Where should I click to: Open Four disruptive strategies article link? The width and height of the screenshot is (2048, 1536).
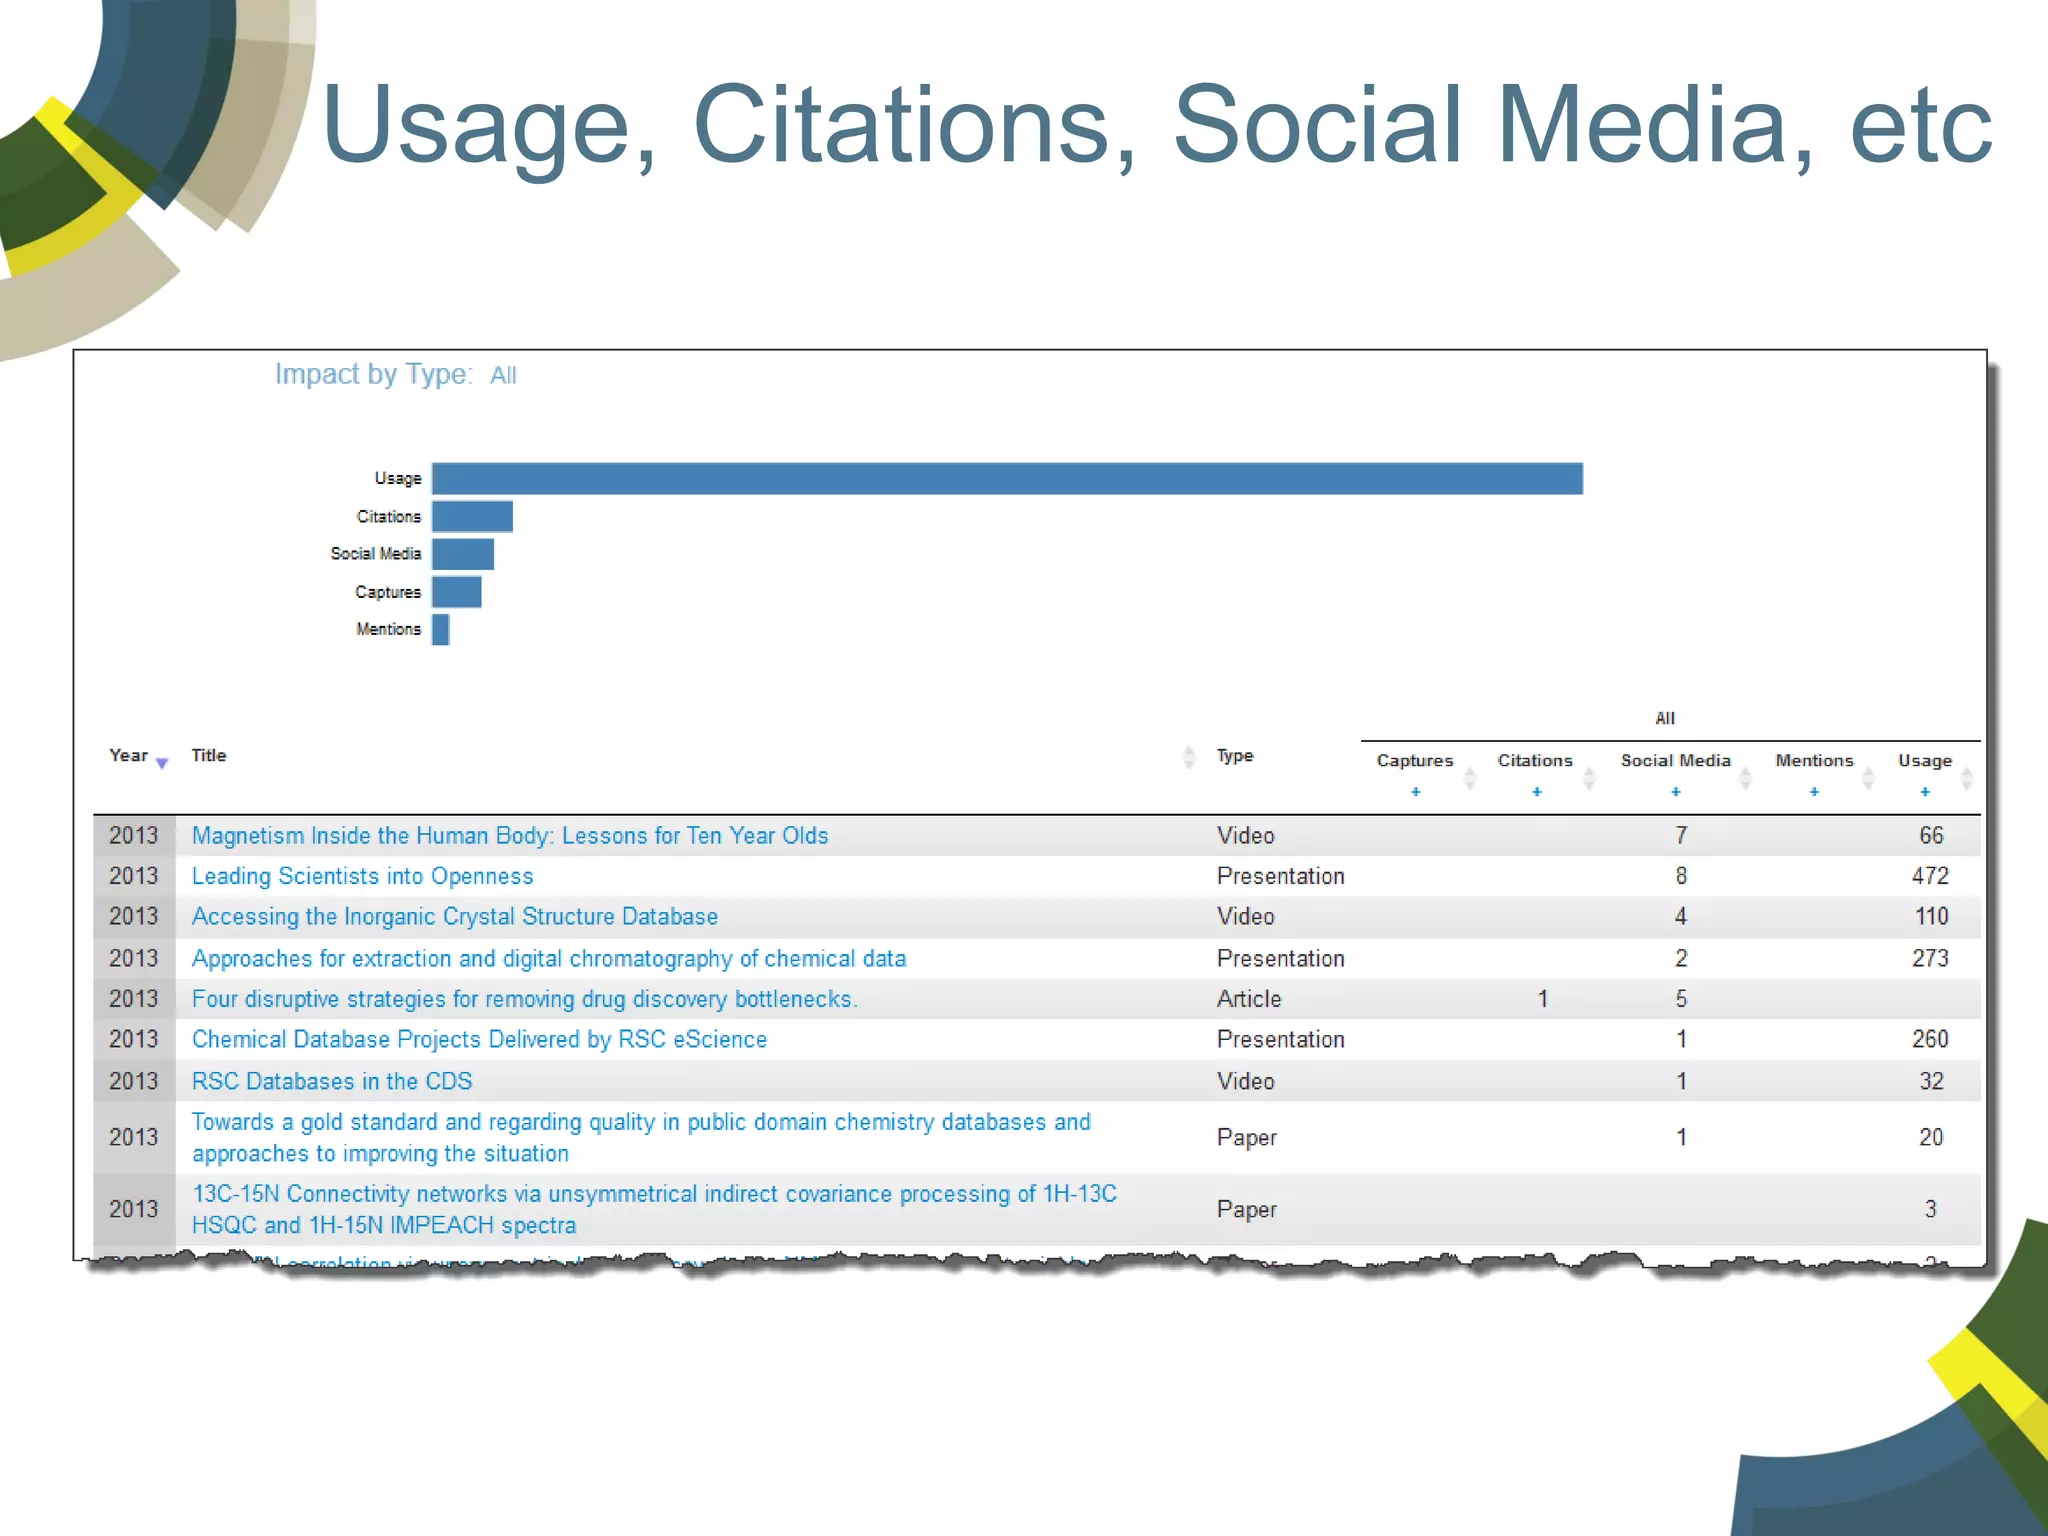click(524, 999)
